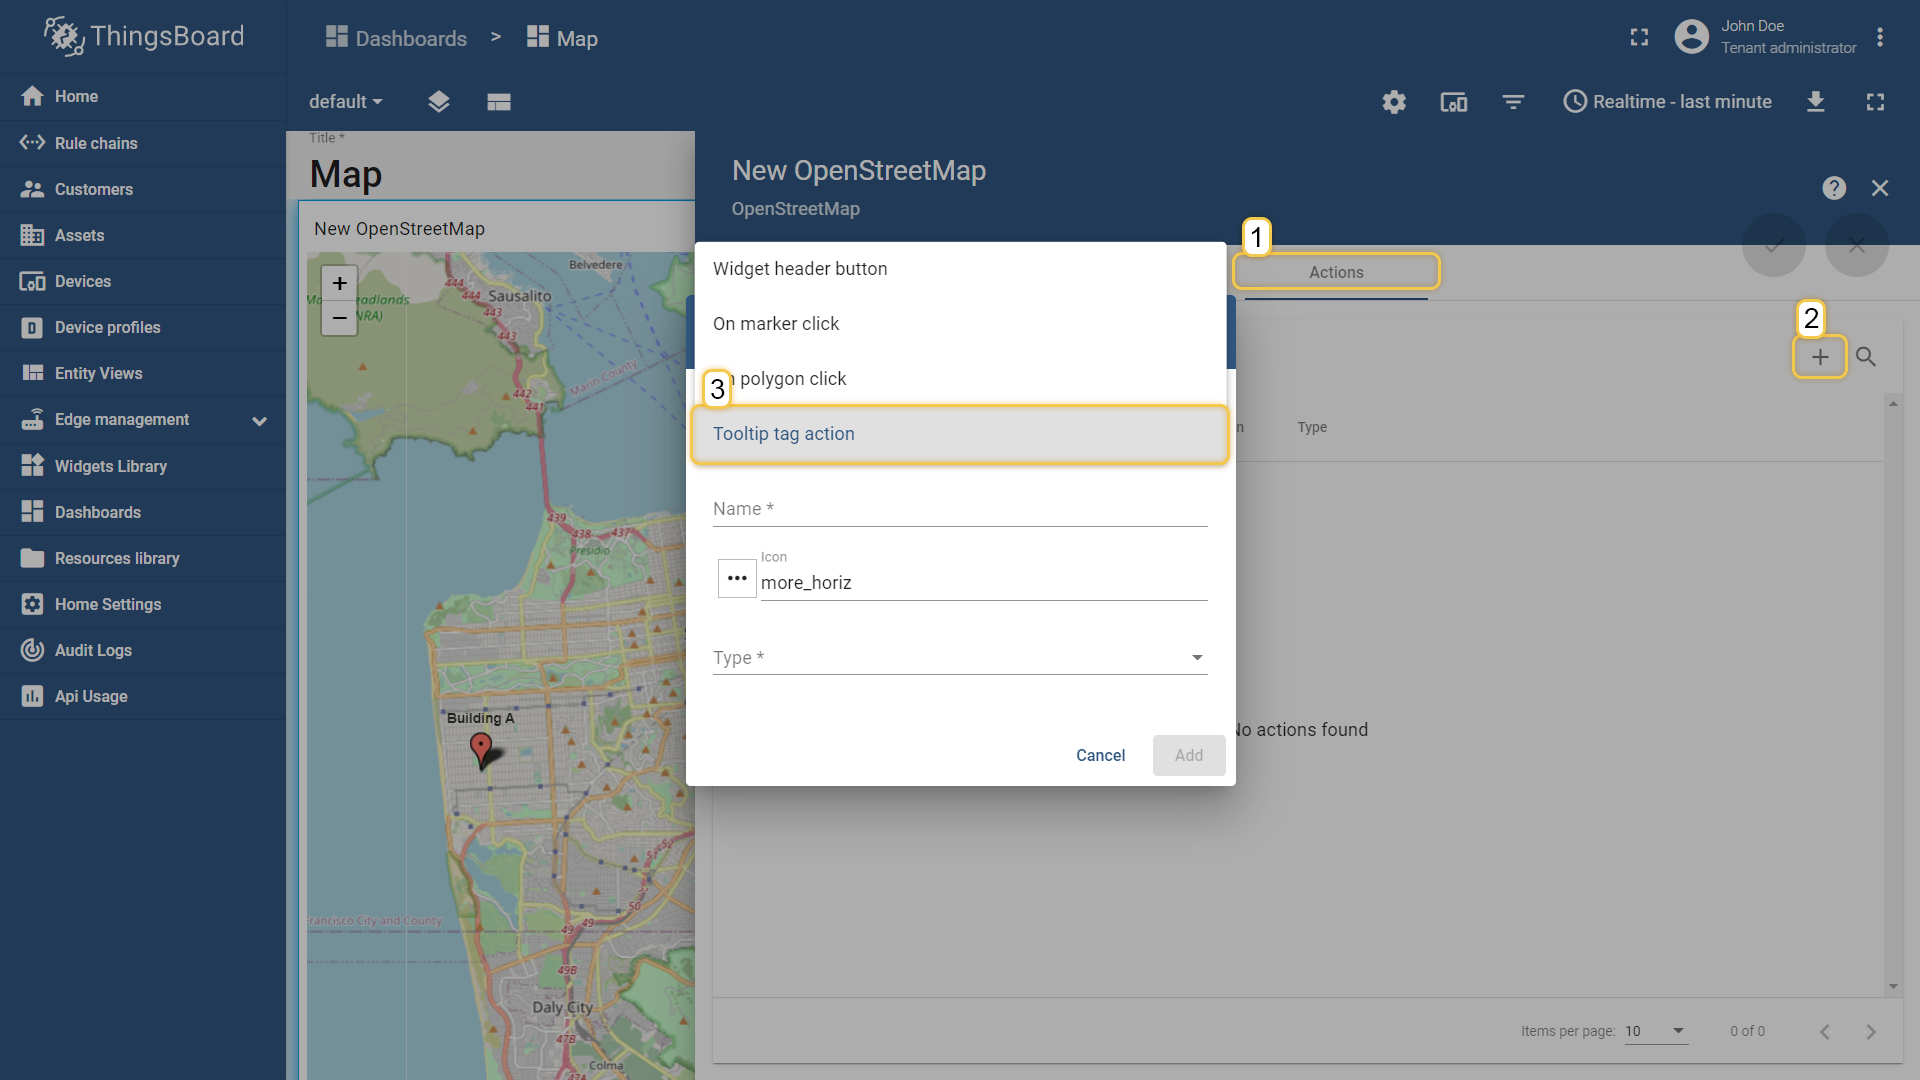1920x1080 pixels.
Task: Go to previous page of actions
Action: coord(1824,1032)
